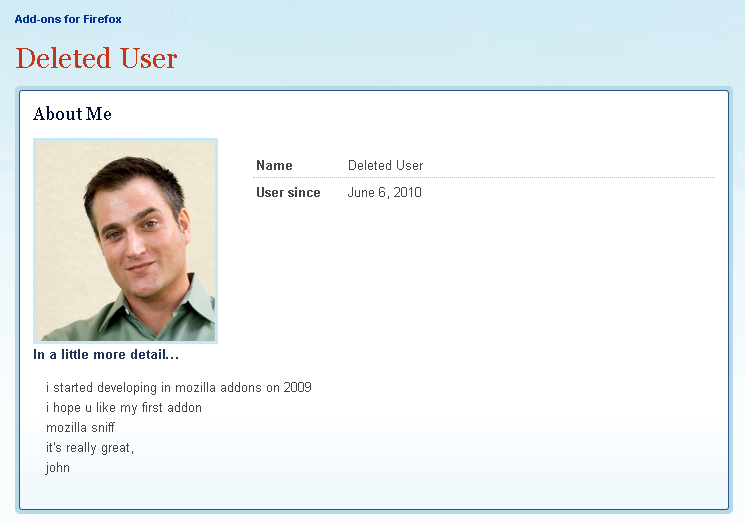The image size is (745, 522).
Task: Click the About Me section heading
Action: (x=72, y=114)
